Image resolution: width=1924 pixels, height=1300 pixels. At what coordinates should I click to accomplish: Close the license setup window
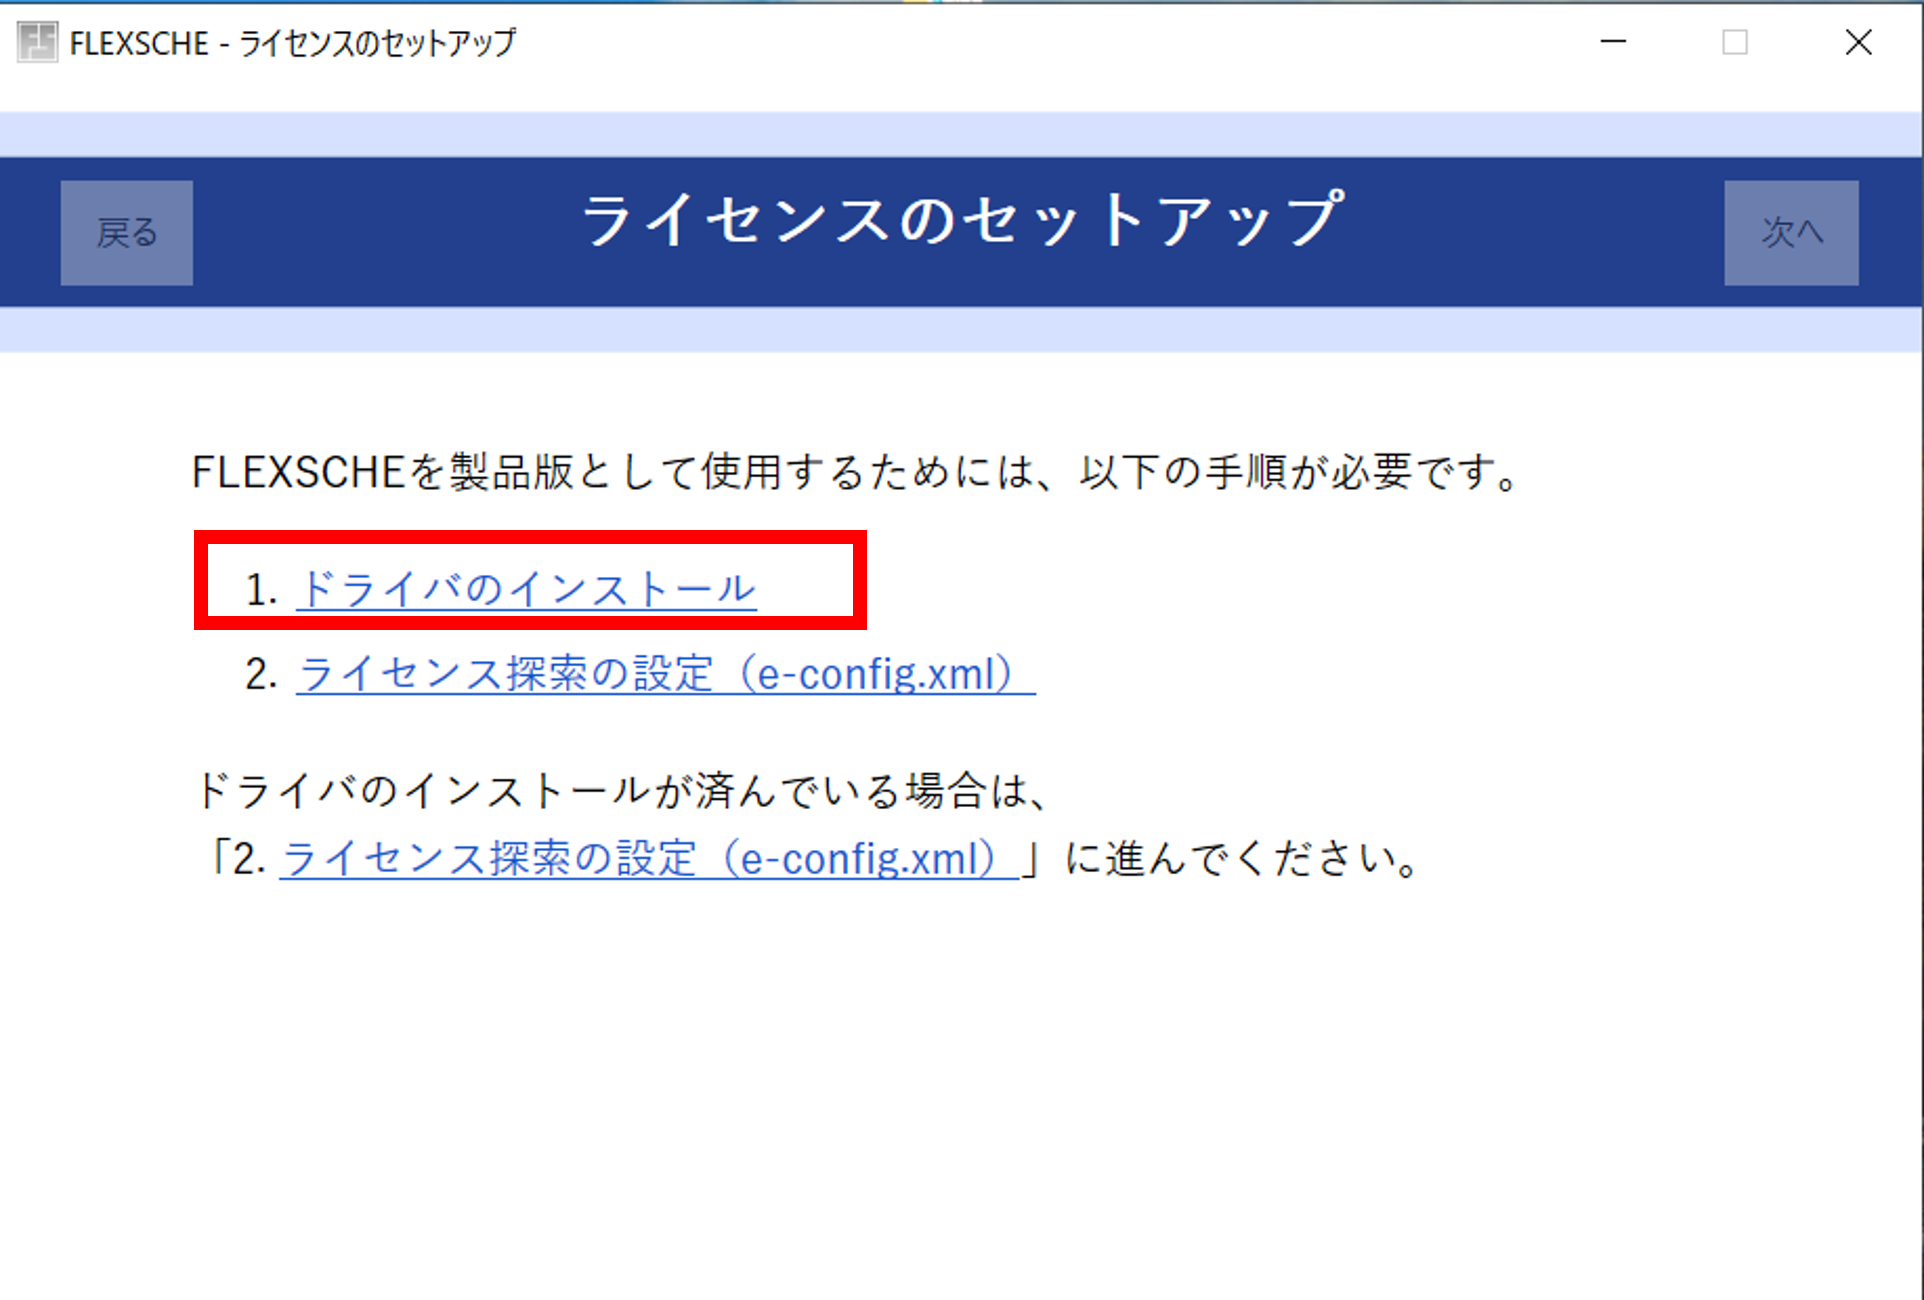(x=1858, y=42)
